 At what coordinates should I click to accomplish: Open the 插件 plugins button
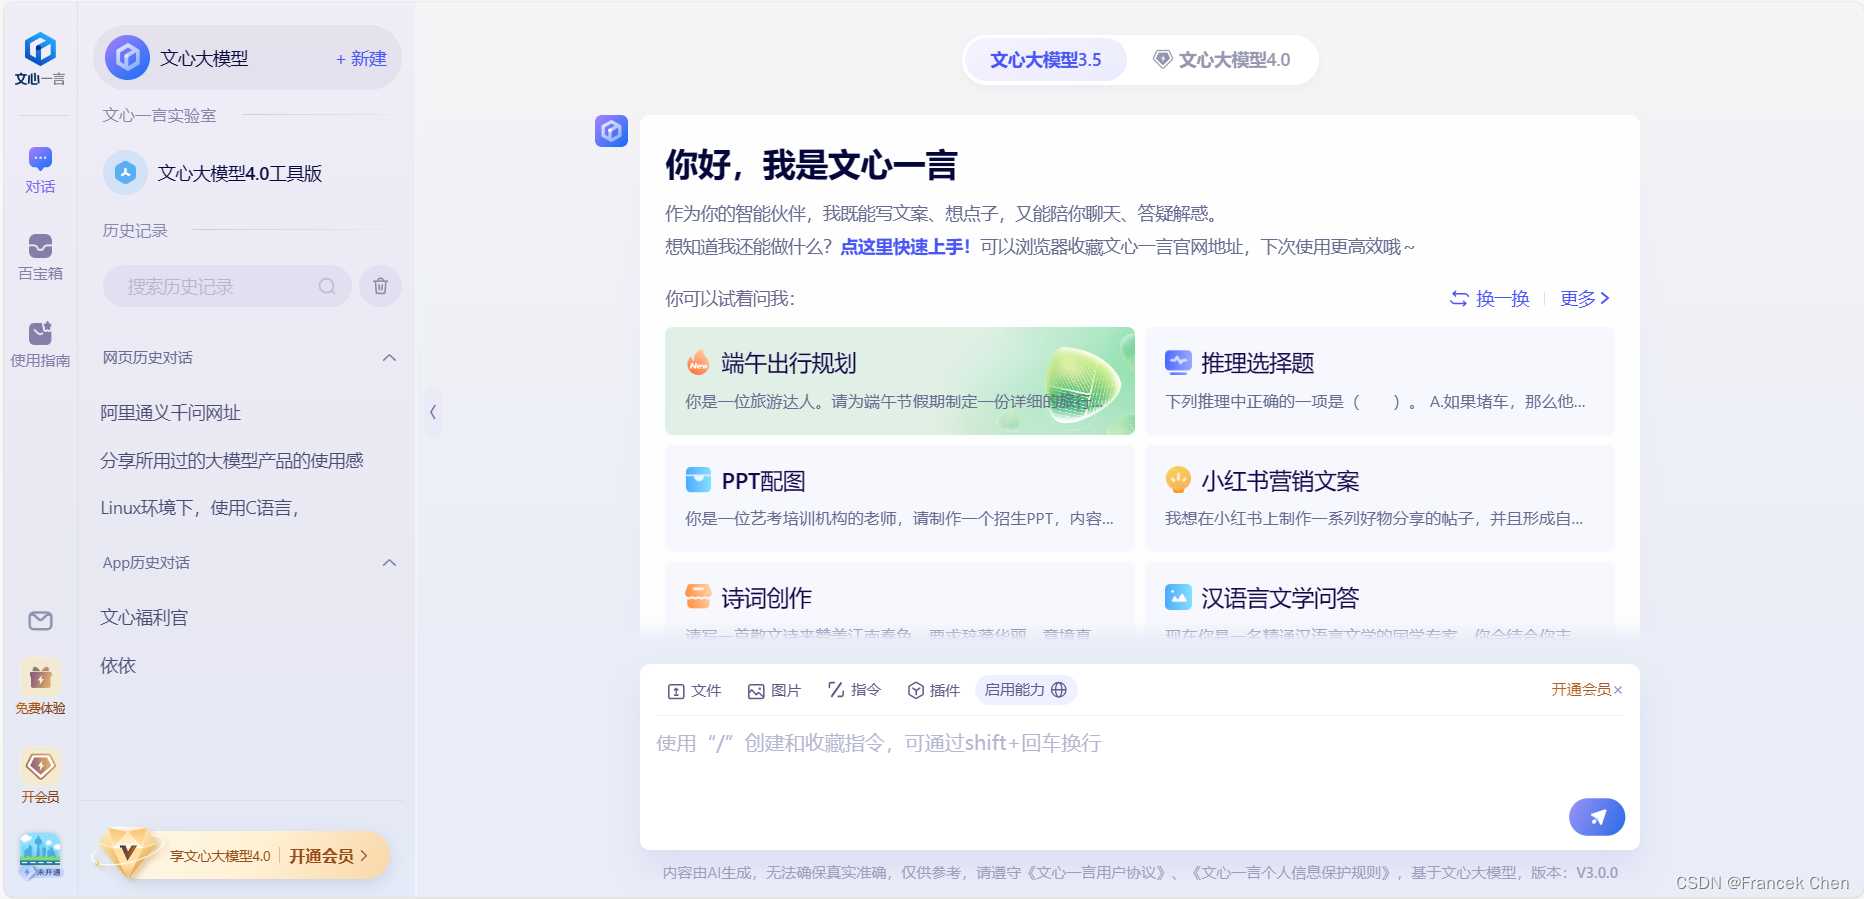point(933,691)
